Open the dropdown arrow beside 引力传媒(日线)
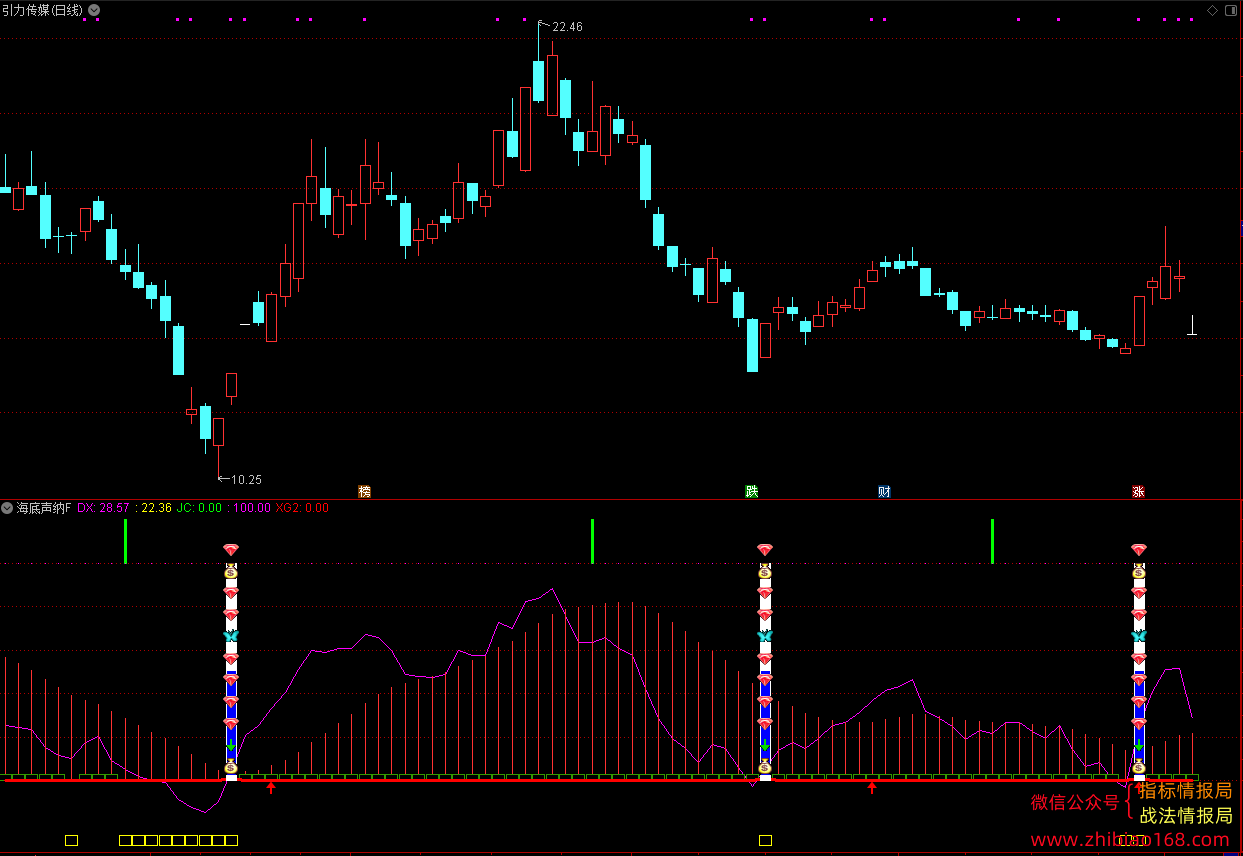Screen dimensions: 1243x856 tap(94, 10)
